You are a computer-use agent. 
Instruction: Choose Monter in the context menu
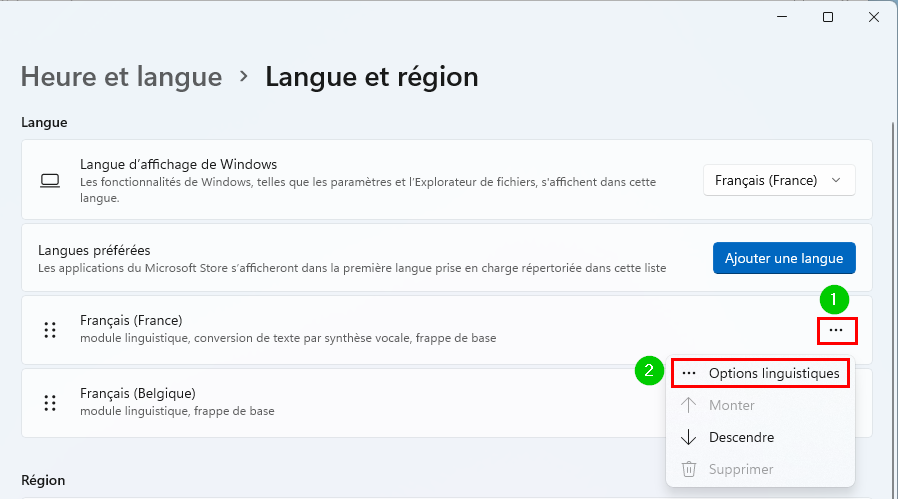(761, 405)
